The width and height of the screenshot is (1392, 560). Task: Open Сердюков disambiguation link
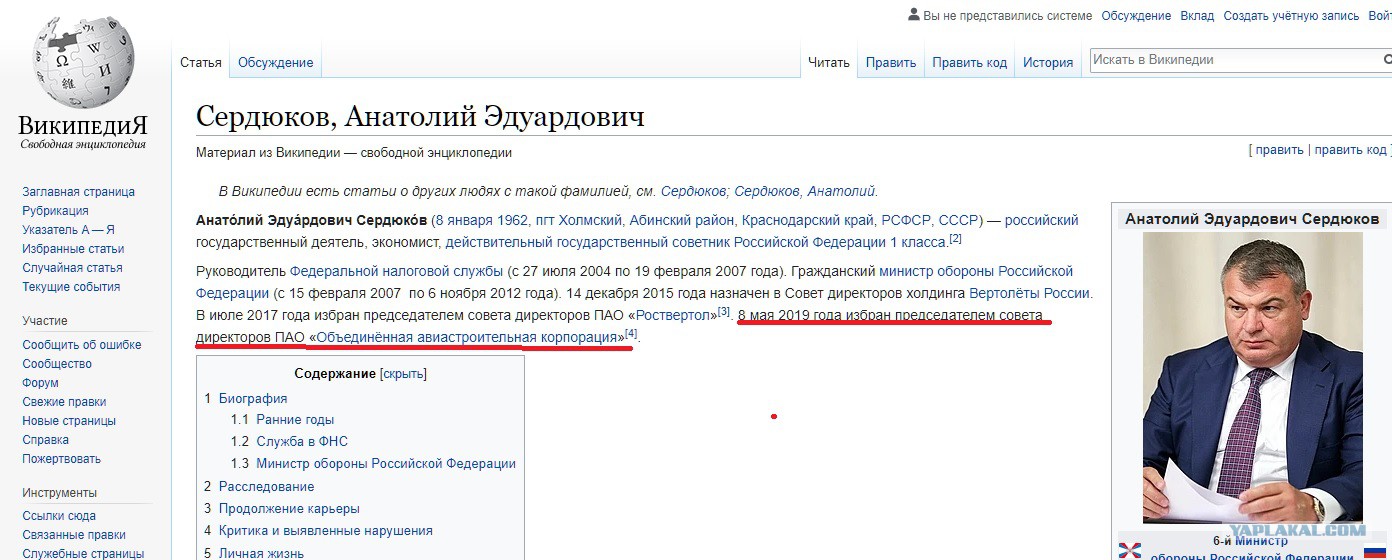695,191
